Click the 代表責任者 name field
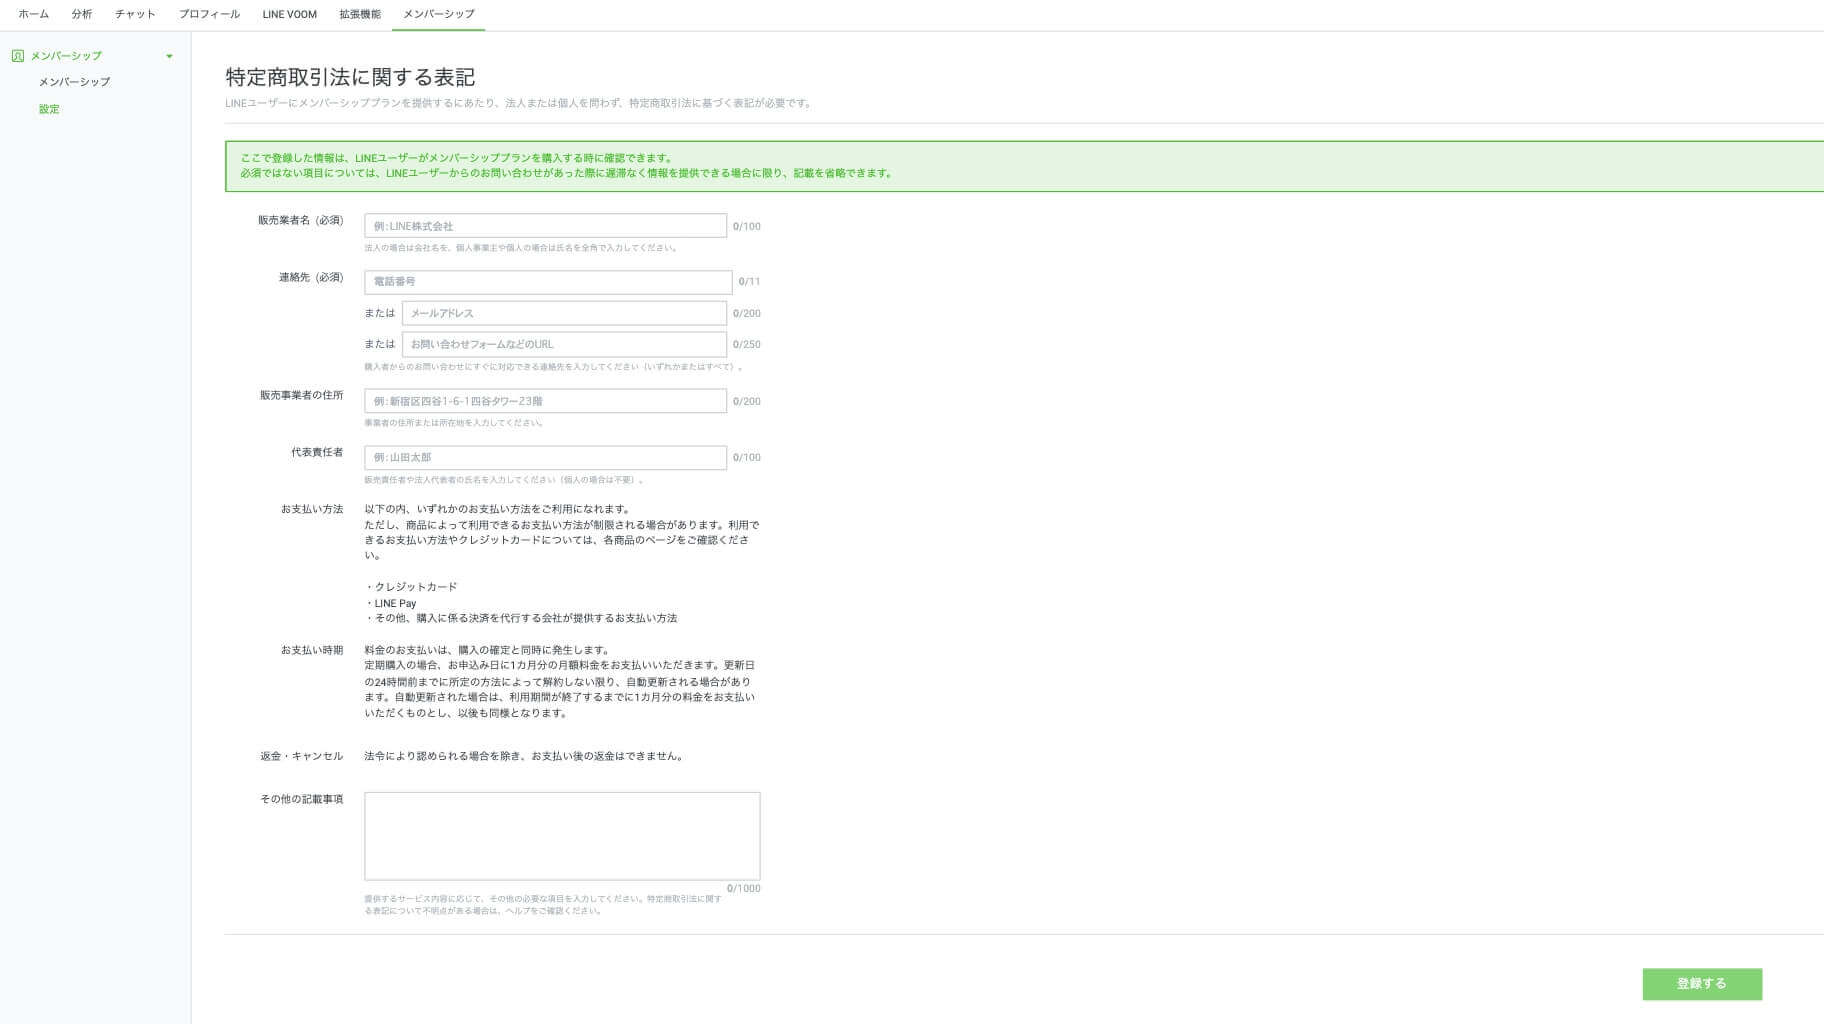The width and height of the screenshot is (1824, 1024). click(x=545, y=457)
